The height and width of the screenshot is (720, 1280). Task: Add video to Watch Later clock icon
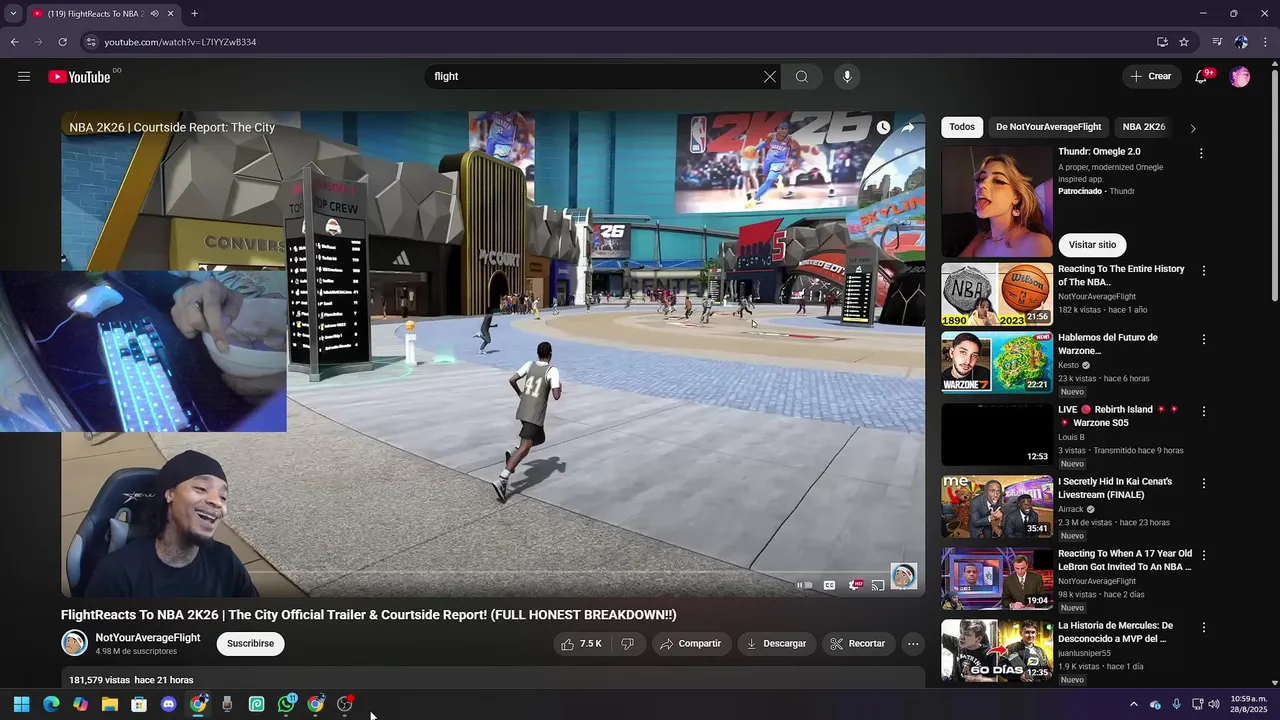pos(883,128)
